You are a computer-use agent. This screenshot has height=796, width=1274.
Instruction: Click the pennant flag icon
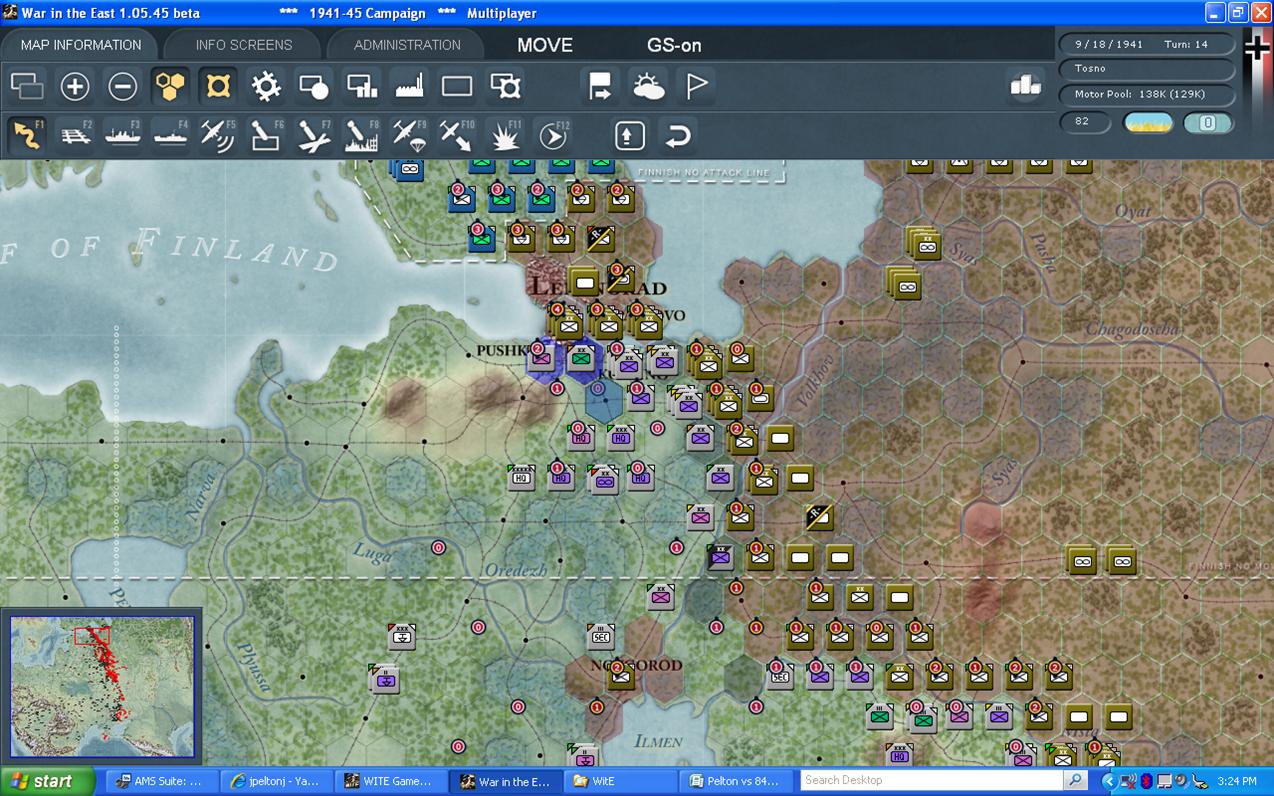(696, 87)
